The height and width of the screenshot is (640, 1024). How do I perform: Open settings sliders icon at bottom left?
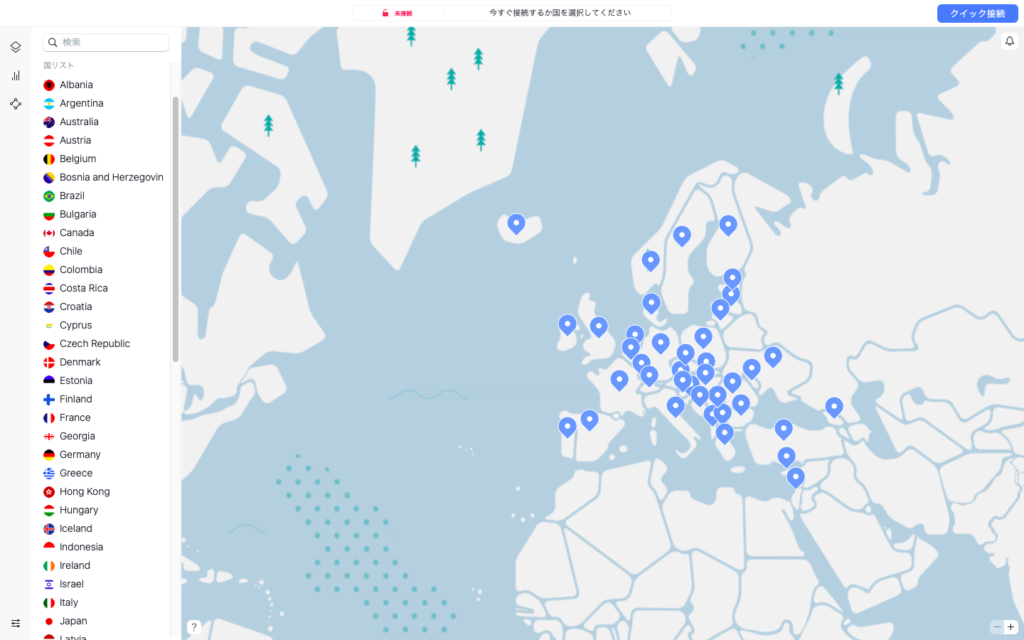[16, 623]
